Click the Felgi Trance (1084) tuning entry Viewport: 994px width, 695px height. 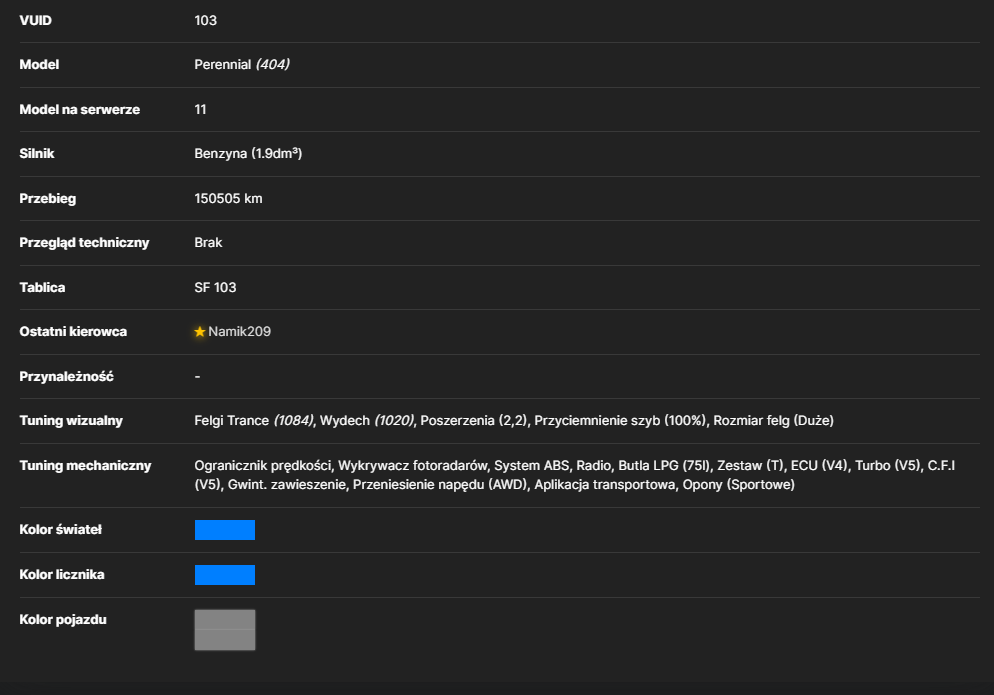[x=254, y=420]
